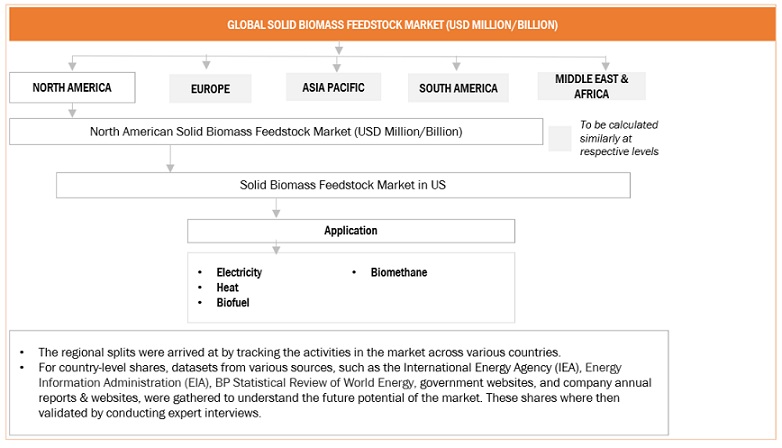
Task: Click the orange Global Solid Biomass Feedstock Market header
Action: coord(391,24)
